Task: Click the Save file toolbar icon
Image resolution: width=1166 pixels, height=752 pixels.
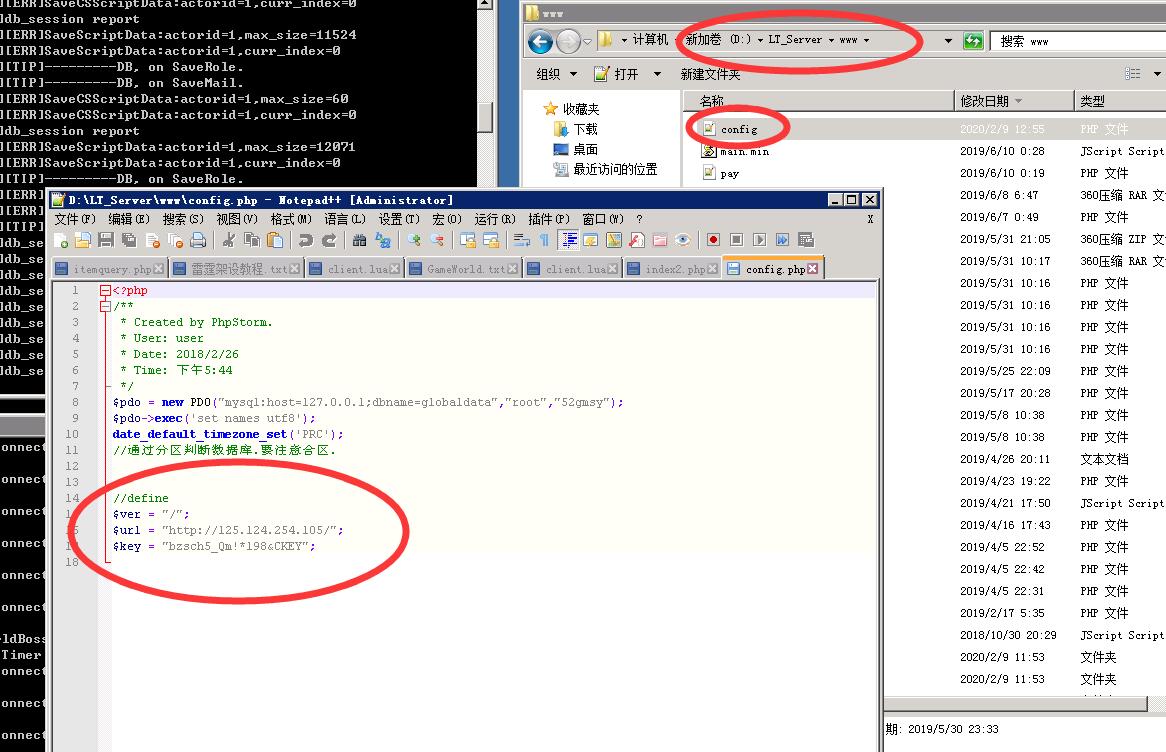Action: click(x=106, y=240)
